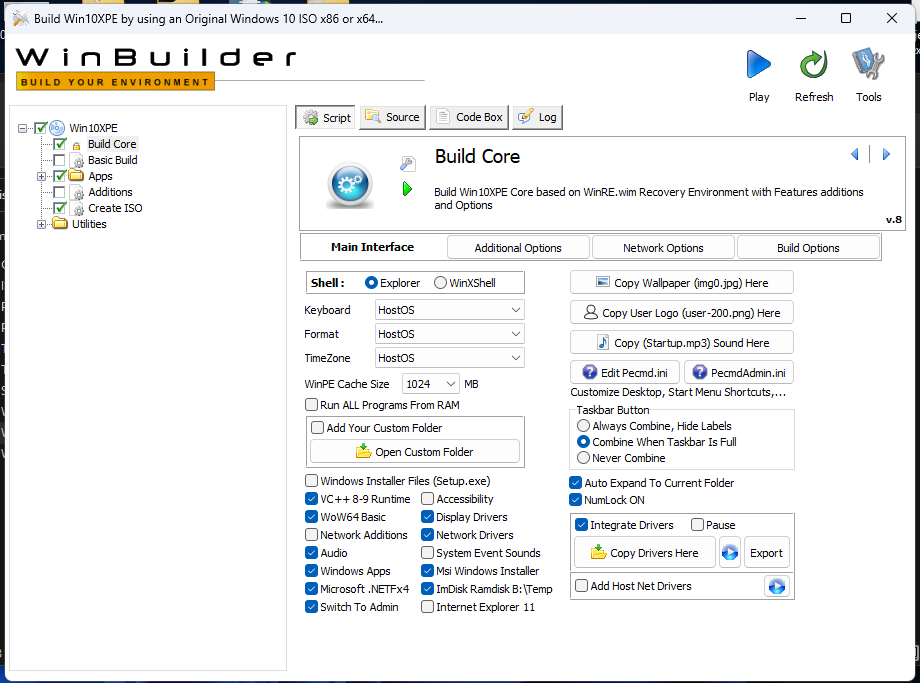This screenshot has width=920, height=683.
Task: Enable the Accessibility checkbox
Action: click(428, 499)
